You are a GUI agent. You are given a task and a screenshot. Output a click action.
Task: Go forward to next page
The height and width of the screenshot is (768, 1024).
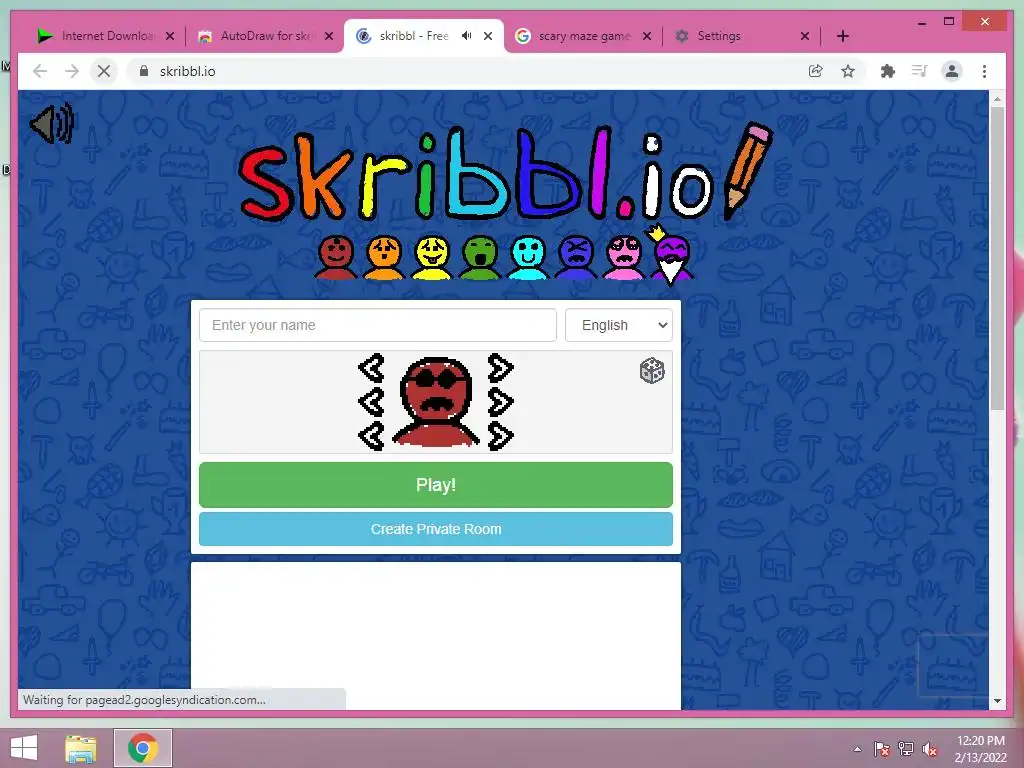tap(71, 71)
